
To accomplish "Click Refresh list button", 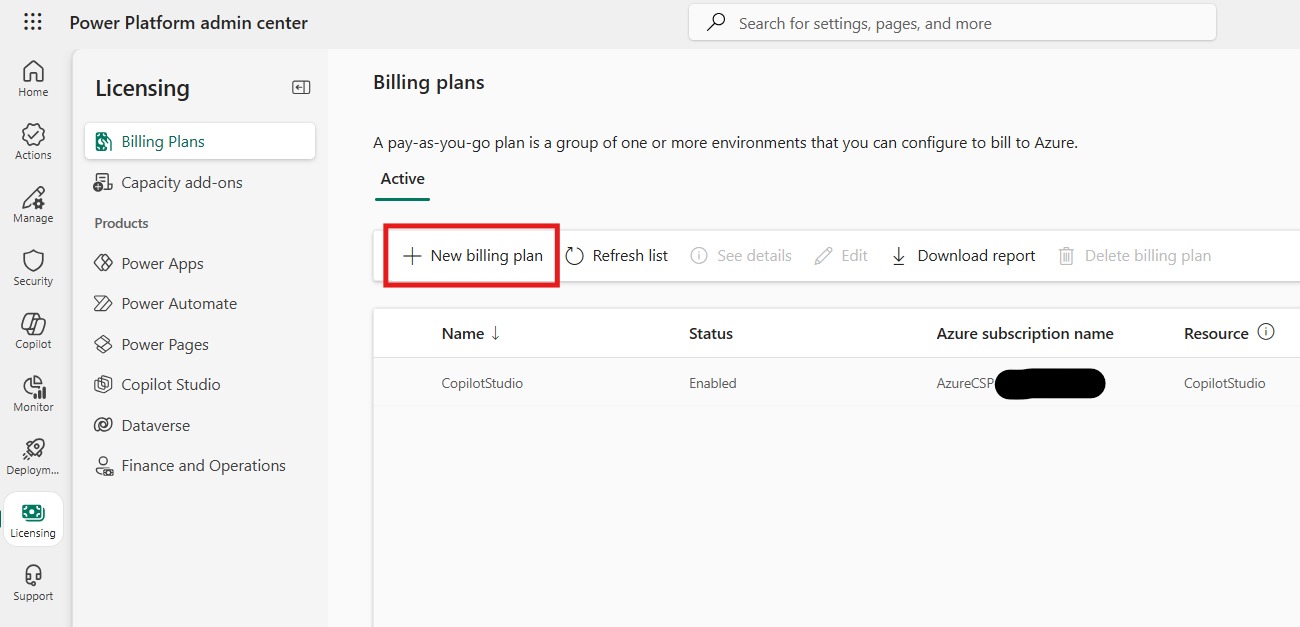I will [617, 256].
